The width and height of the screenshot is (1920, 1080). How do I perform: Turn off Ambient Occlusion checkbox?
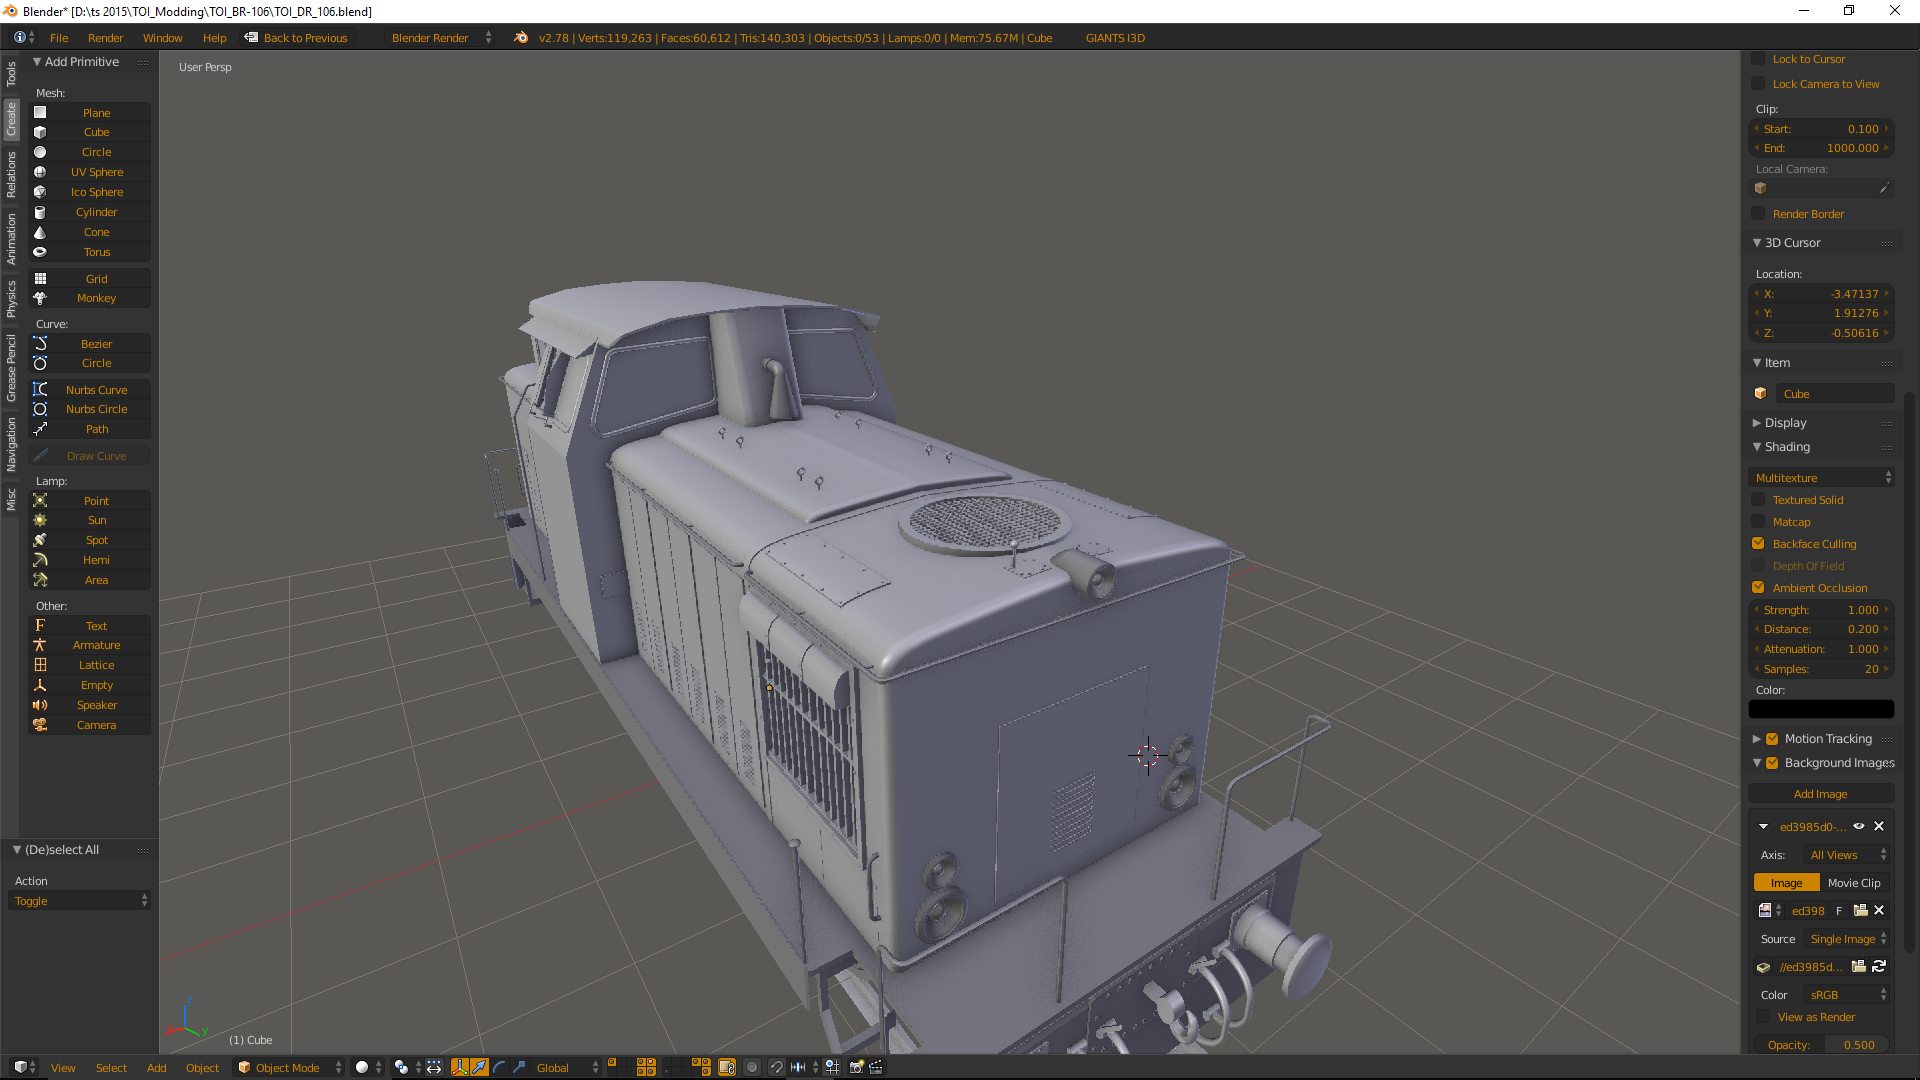(1758, 588)
